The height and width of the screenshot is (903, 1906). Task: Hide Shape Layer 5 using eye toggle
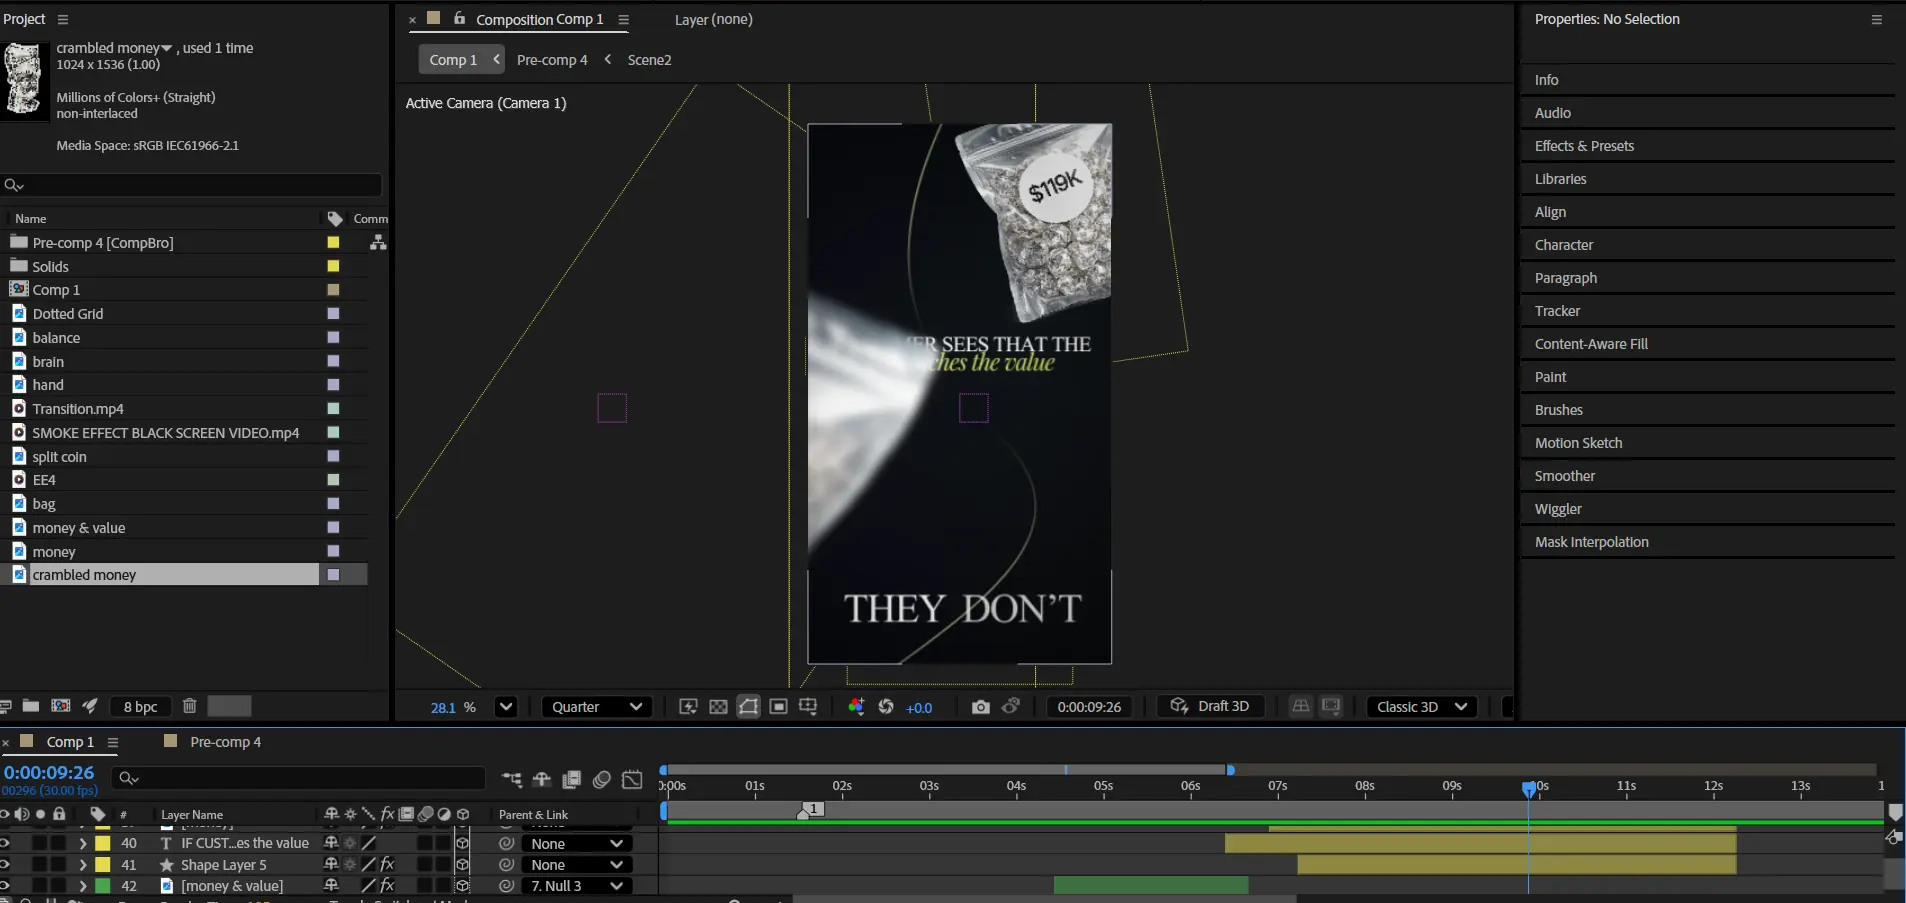(6, 865)
